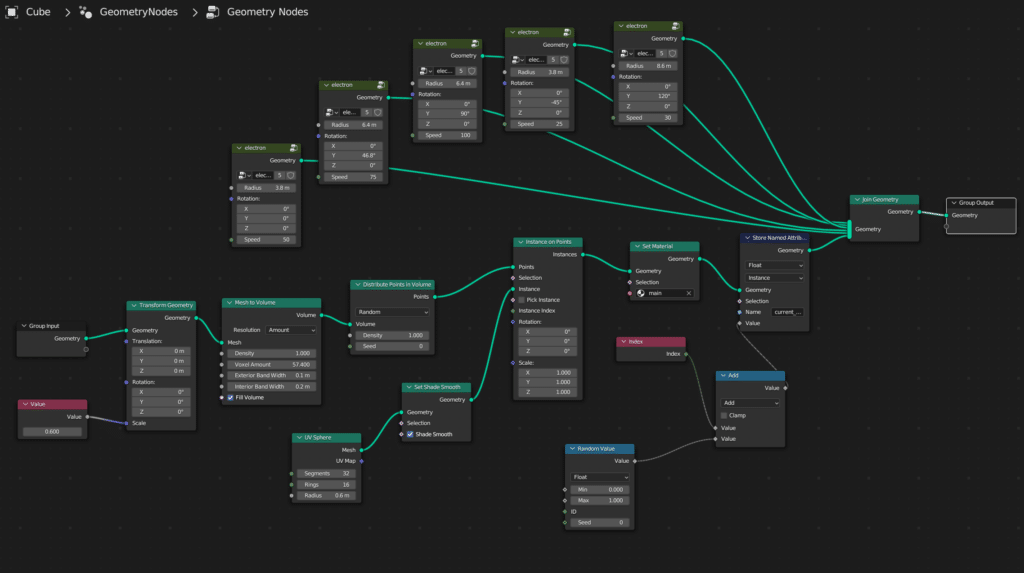Disable the Shade Smooth checkbox
Viewport: 1024px width, 573px height.
click(410, 434)
